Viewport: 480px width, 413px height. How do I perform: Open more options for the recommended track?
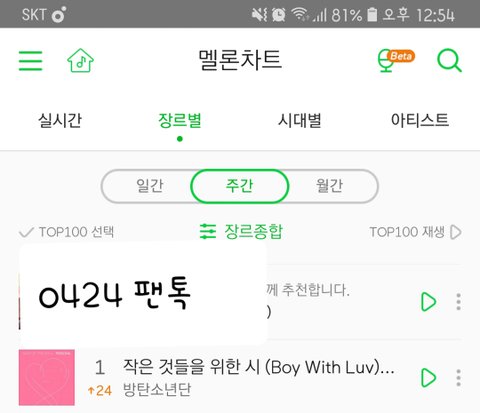(459, 302)
